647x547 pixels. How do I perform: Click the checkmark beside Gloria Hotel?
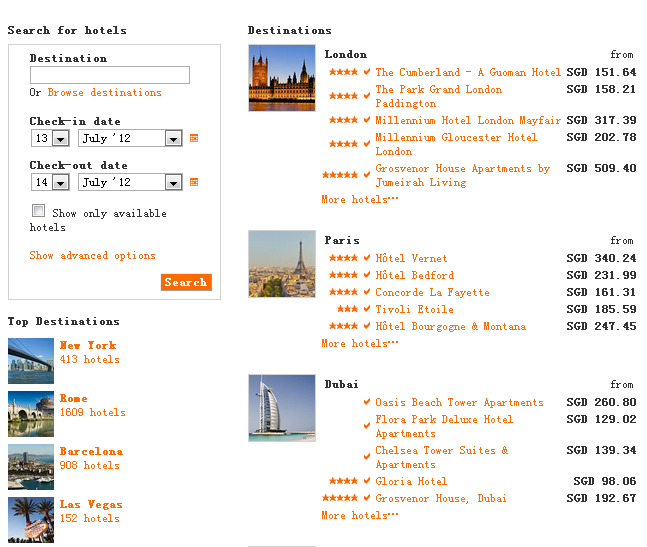(x=367, y=481)
